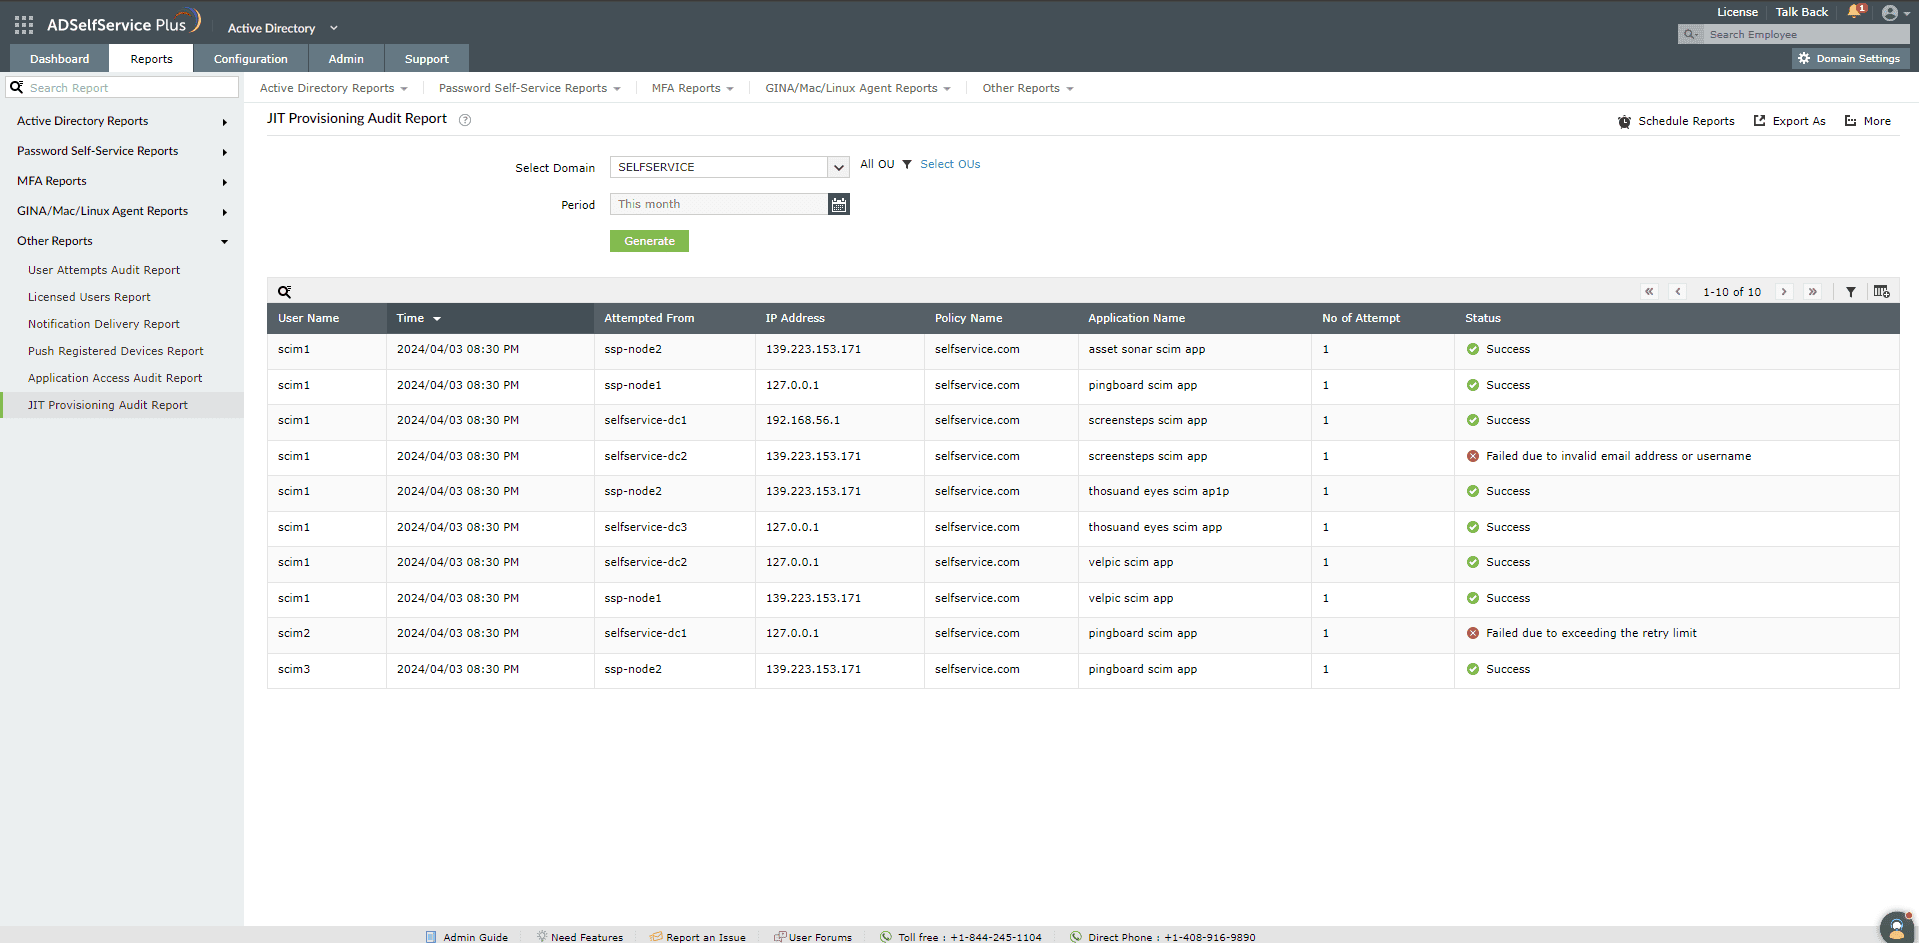Image resolution: width=1919 pixels, height=943 pixels.
Task: Expand the Select Domain dropdown
Action: pos(839,167)
